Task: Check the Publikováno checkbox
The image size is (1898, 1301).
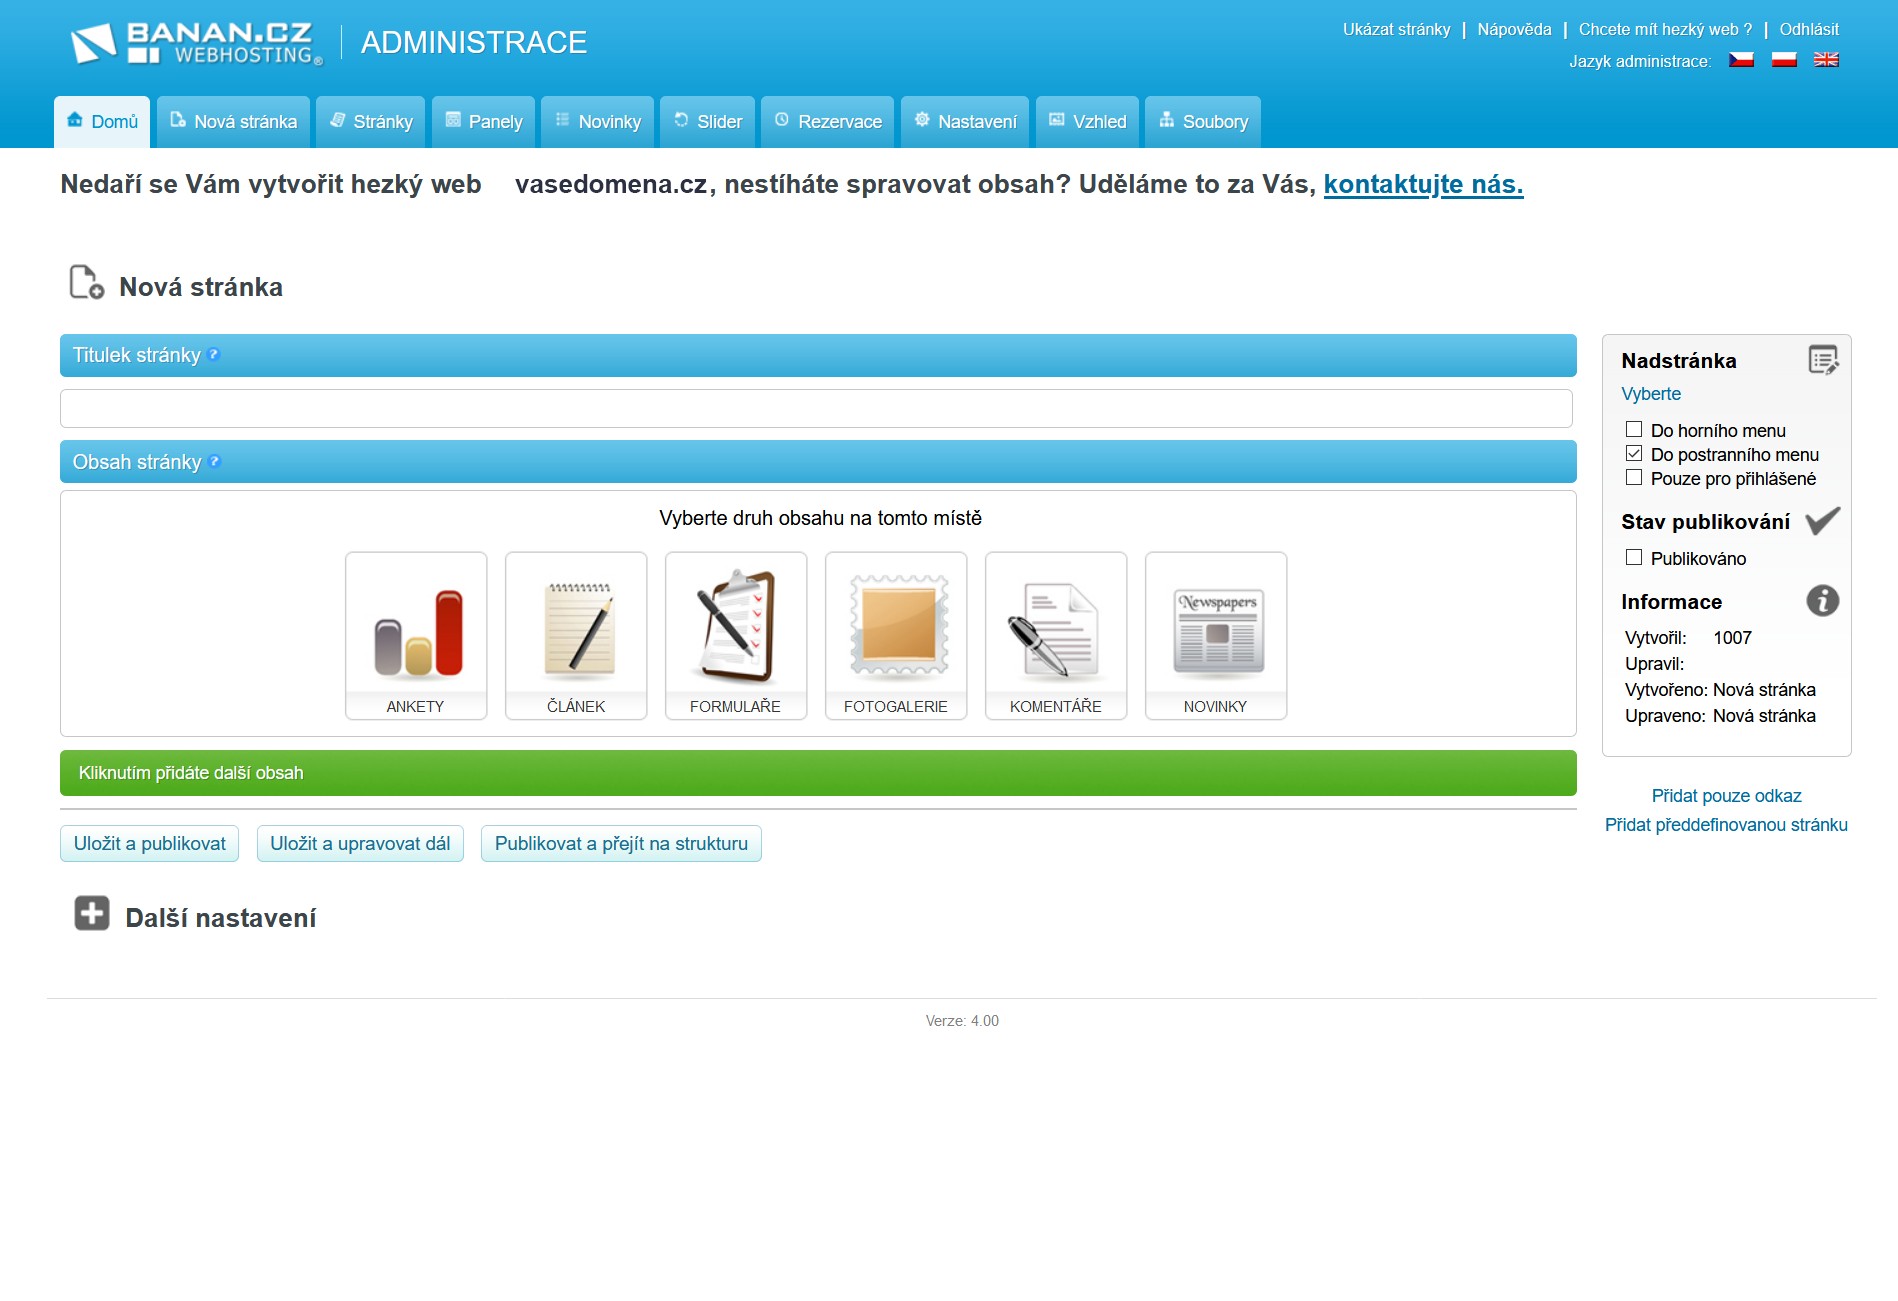Action: click(1634, 558)
